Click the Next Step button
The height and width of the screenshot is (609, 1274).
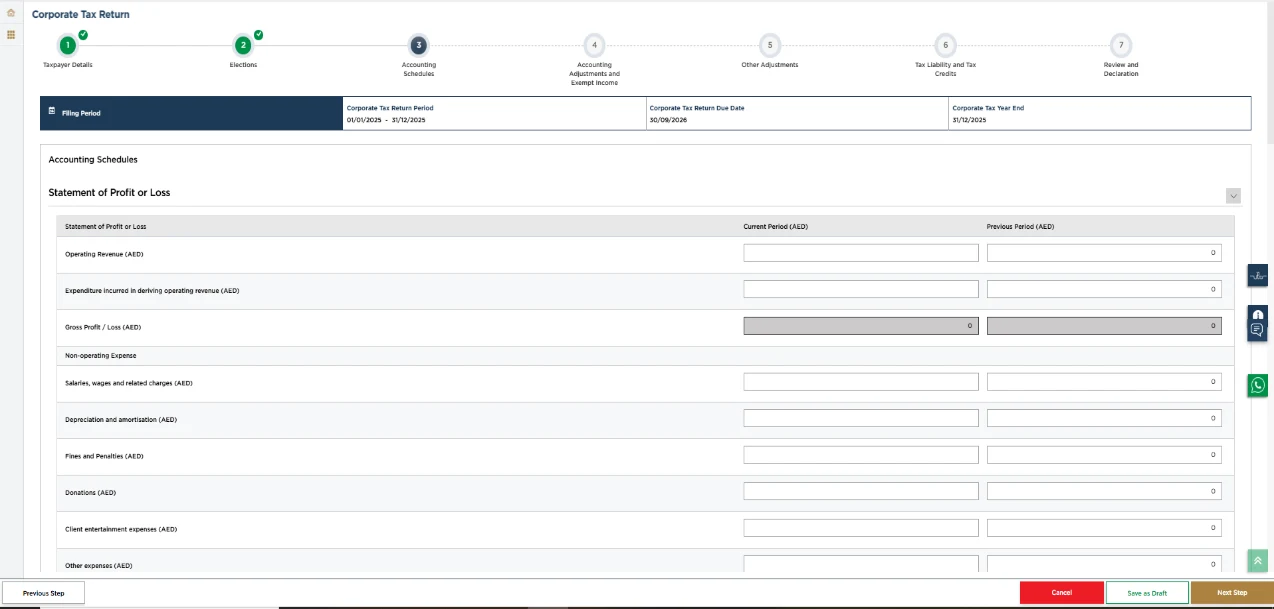(x=1232, y=593)
